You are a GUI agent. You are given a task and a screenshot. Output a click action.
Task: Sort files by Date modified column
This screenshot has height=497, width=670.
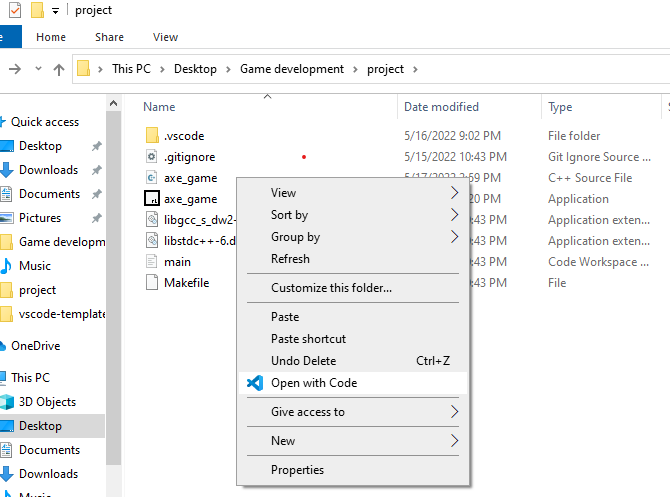point(441,107)
